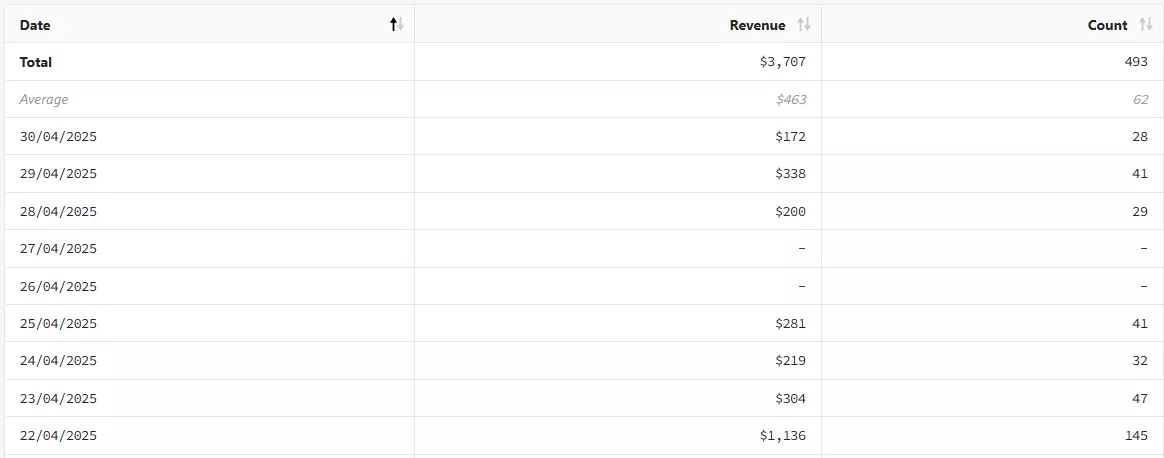Click total revenue value $3,707
This screenshot has width=1164, height=458.
(782, 62)
